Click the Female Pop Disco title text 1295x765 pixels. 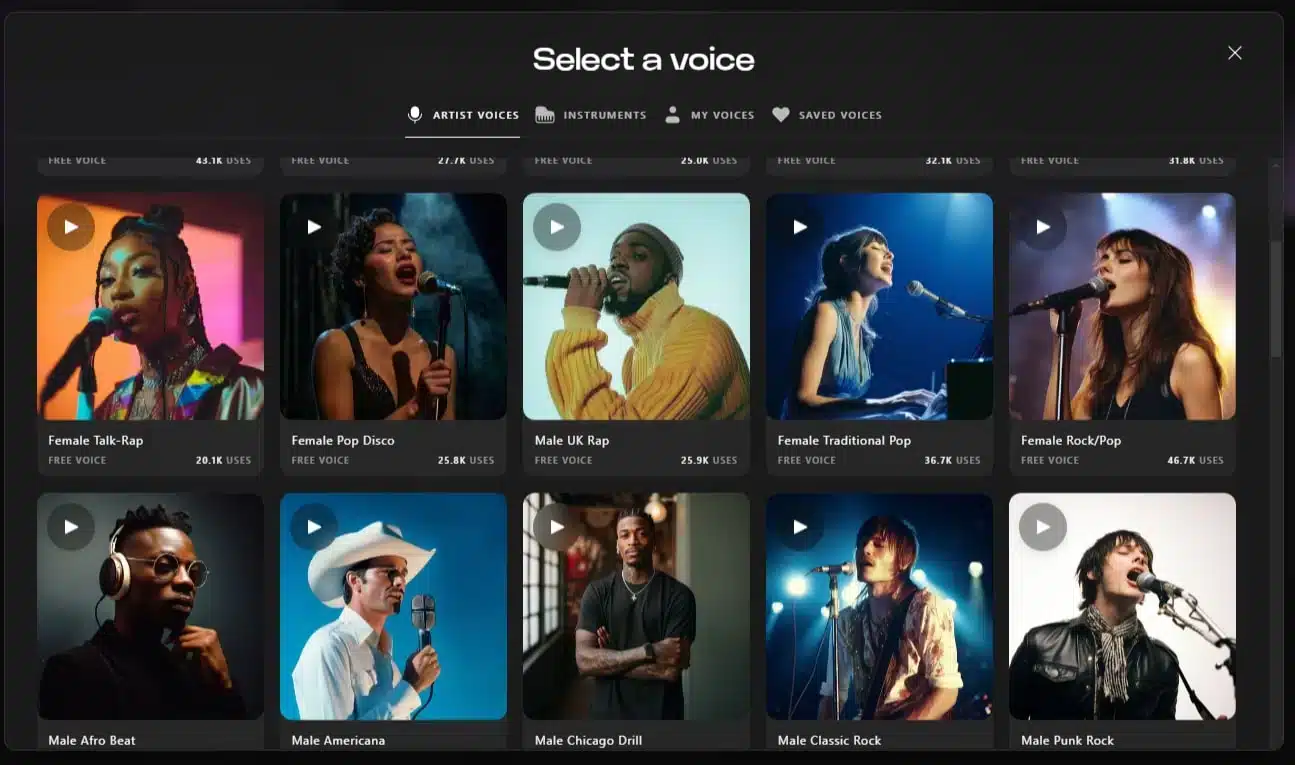(343, 440)
